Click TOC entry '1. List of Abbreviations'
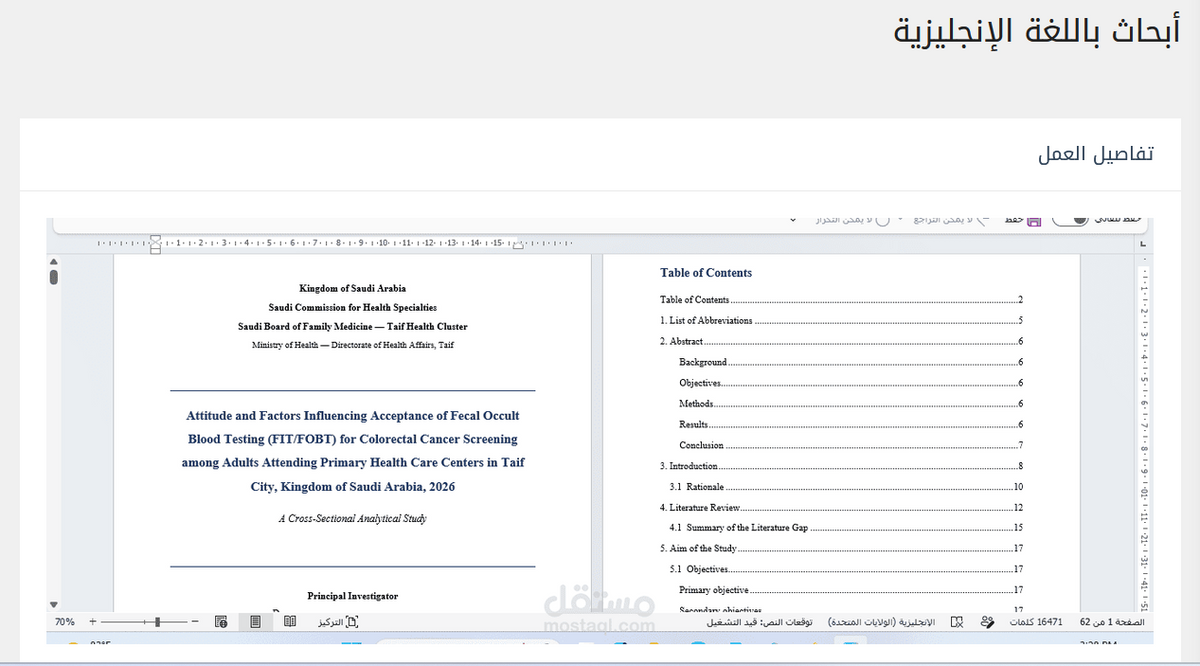1200x666 pixels. click(x=706, y=320)
